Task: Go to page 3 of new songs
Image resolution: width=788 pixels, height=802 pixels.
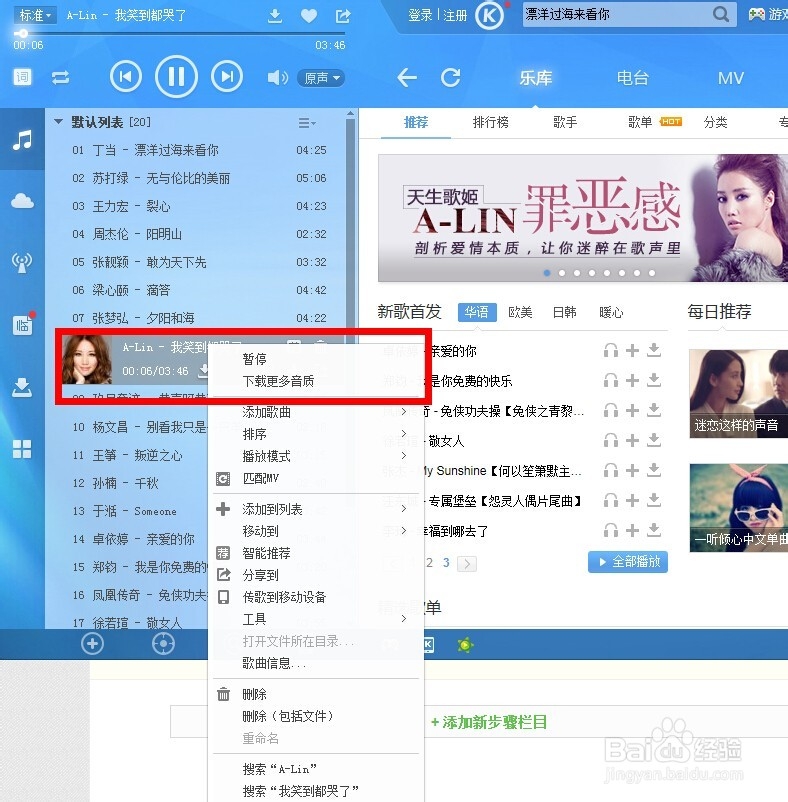Action: tap(446, 563)
